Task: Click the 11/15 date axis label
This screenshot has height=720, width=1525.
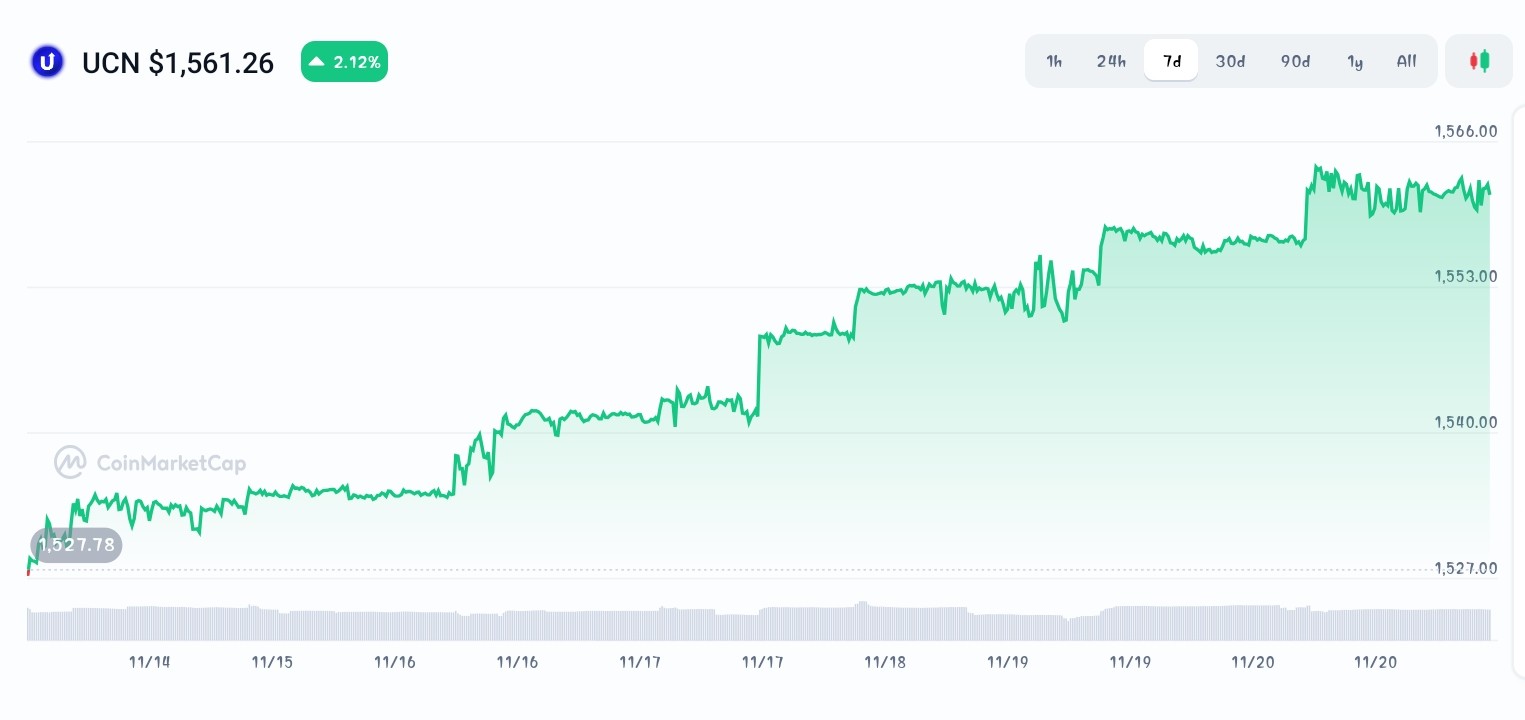Action: click(x=272, y=662)
